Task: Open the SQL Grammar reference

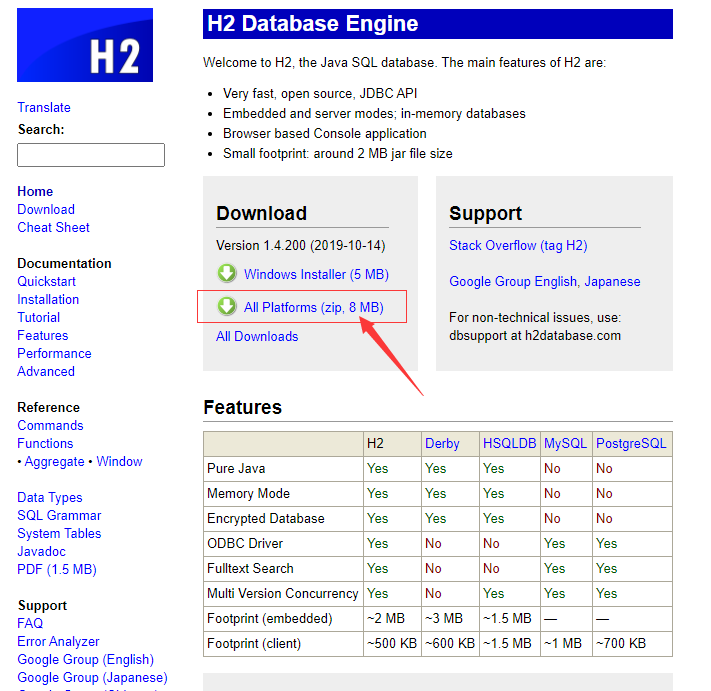Action: coord(59,516)
